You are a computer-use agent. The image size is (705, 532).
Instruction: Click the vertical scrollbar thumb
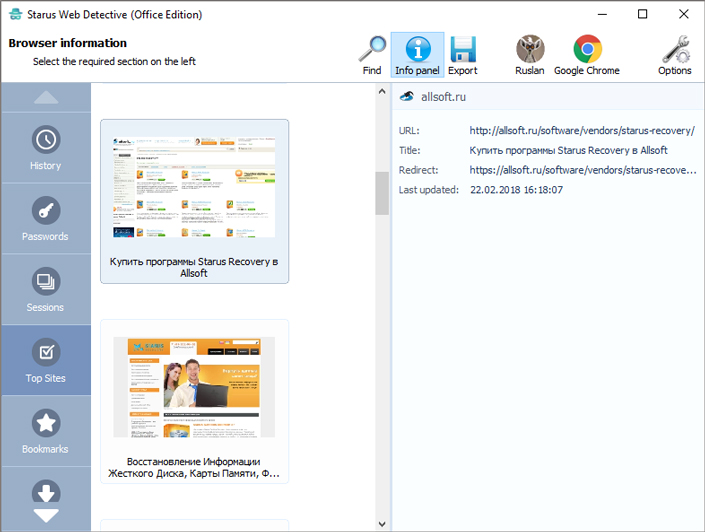382,193
